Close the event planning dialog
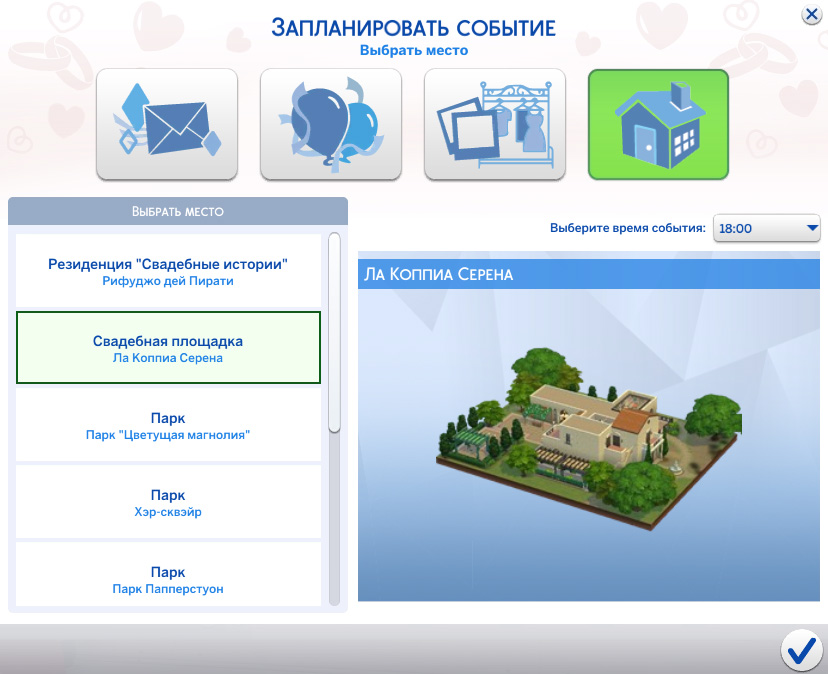This screenshot has width=828, height=674. [811, 14]
